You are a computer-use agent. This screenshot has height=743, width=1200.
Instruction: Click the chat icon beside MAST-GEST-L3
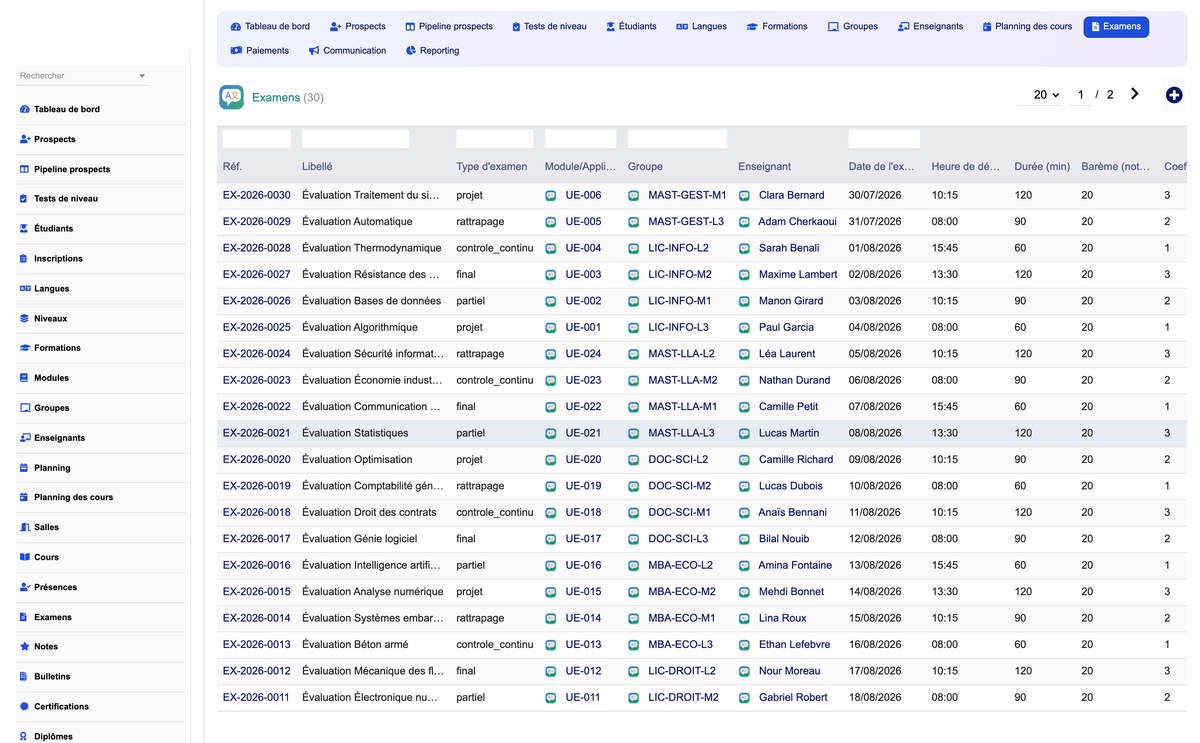click(x=634, y=222)
